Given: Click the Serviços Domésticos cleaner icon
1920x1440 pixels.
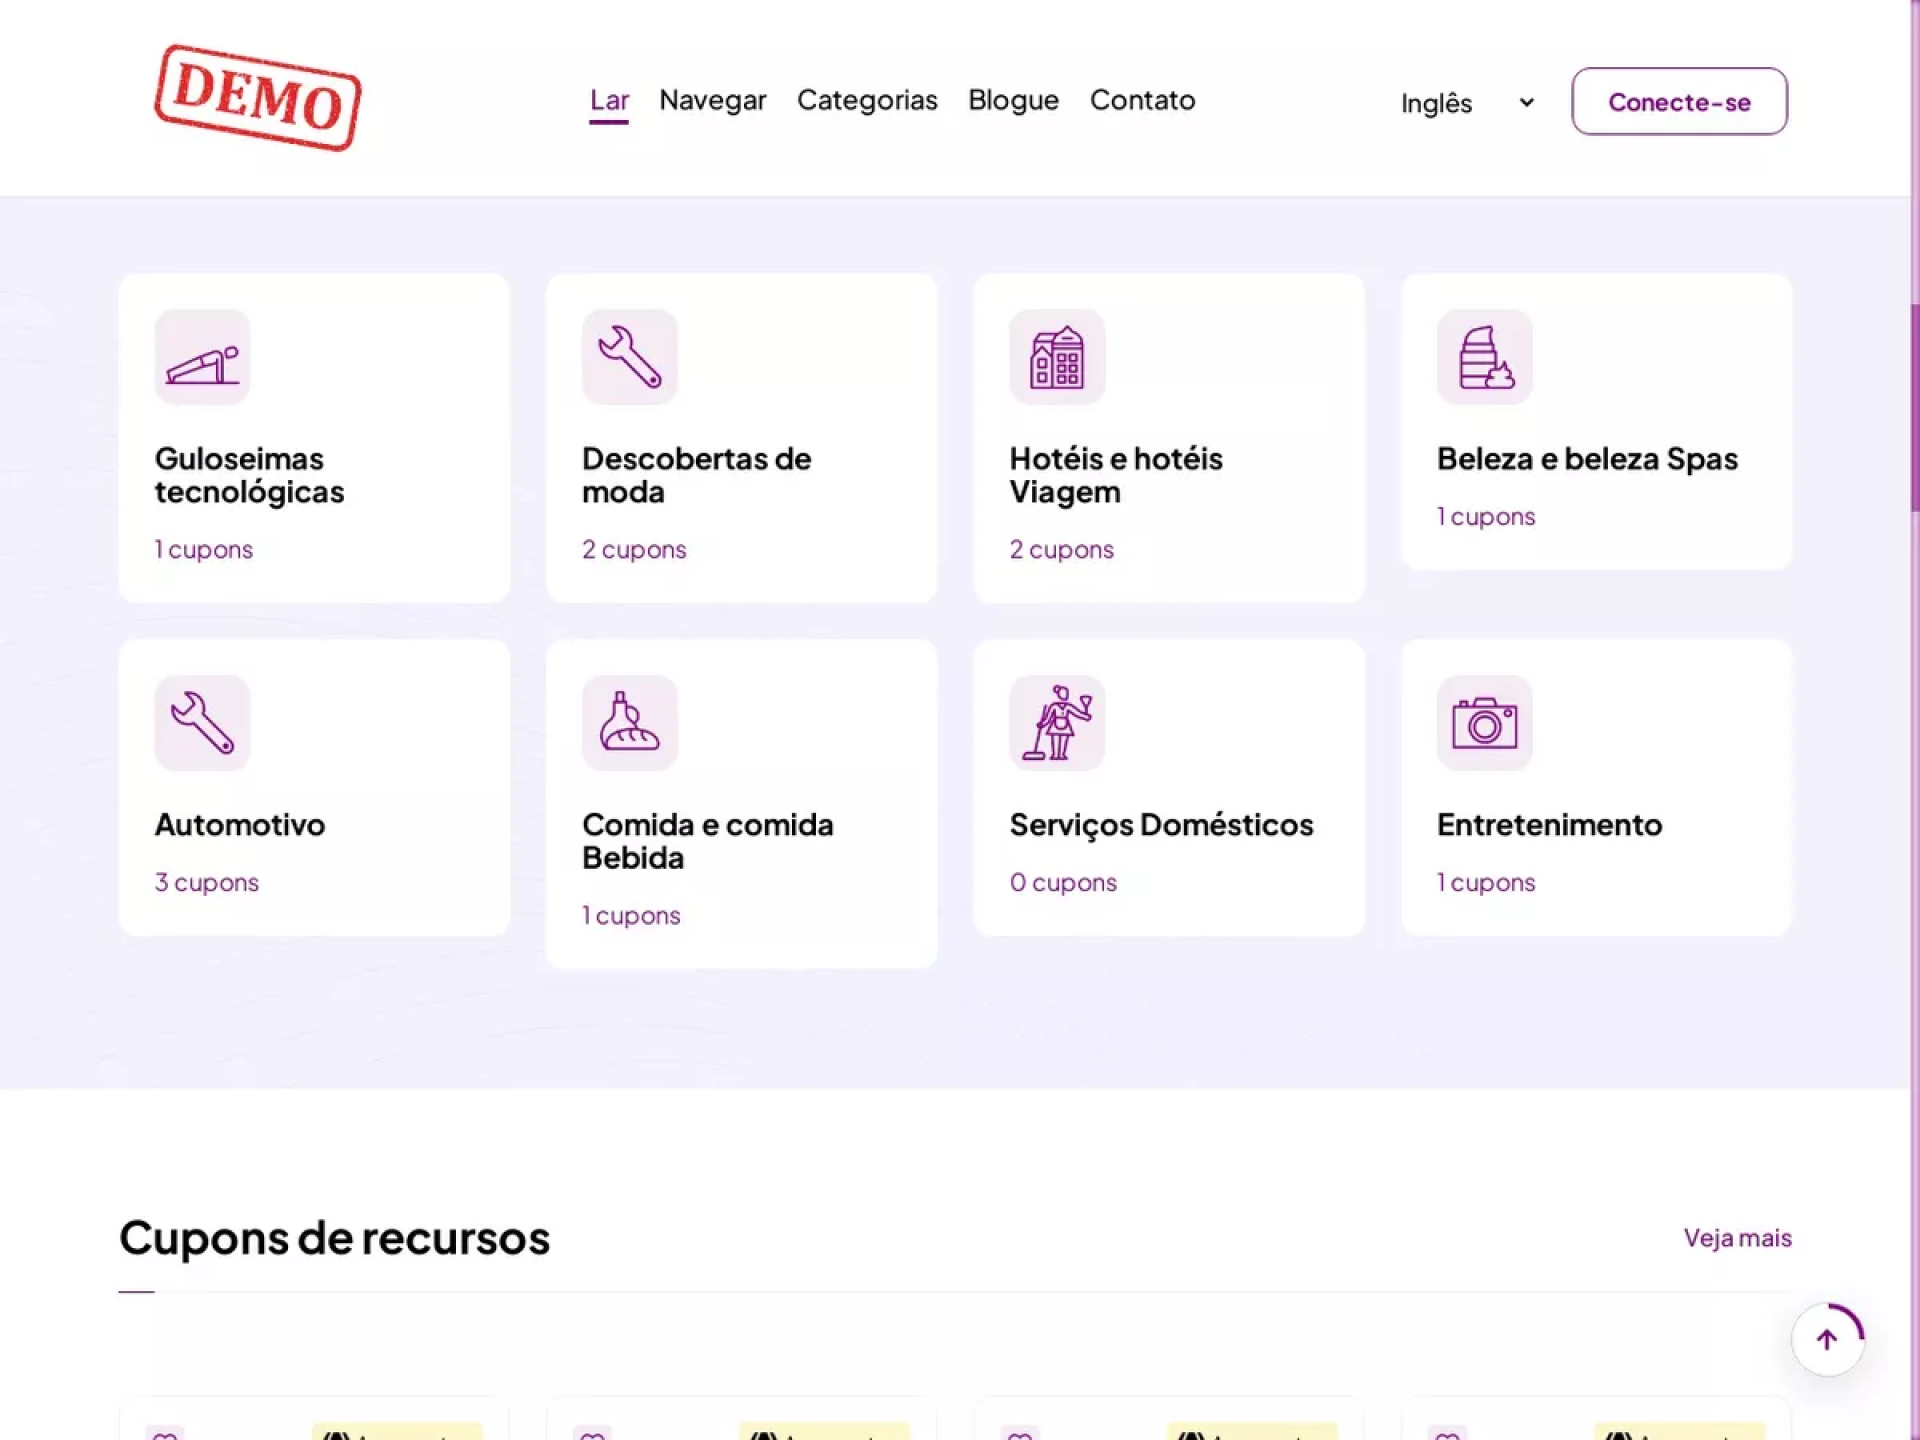Looking at the screenshot, I should [1057, 722].
